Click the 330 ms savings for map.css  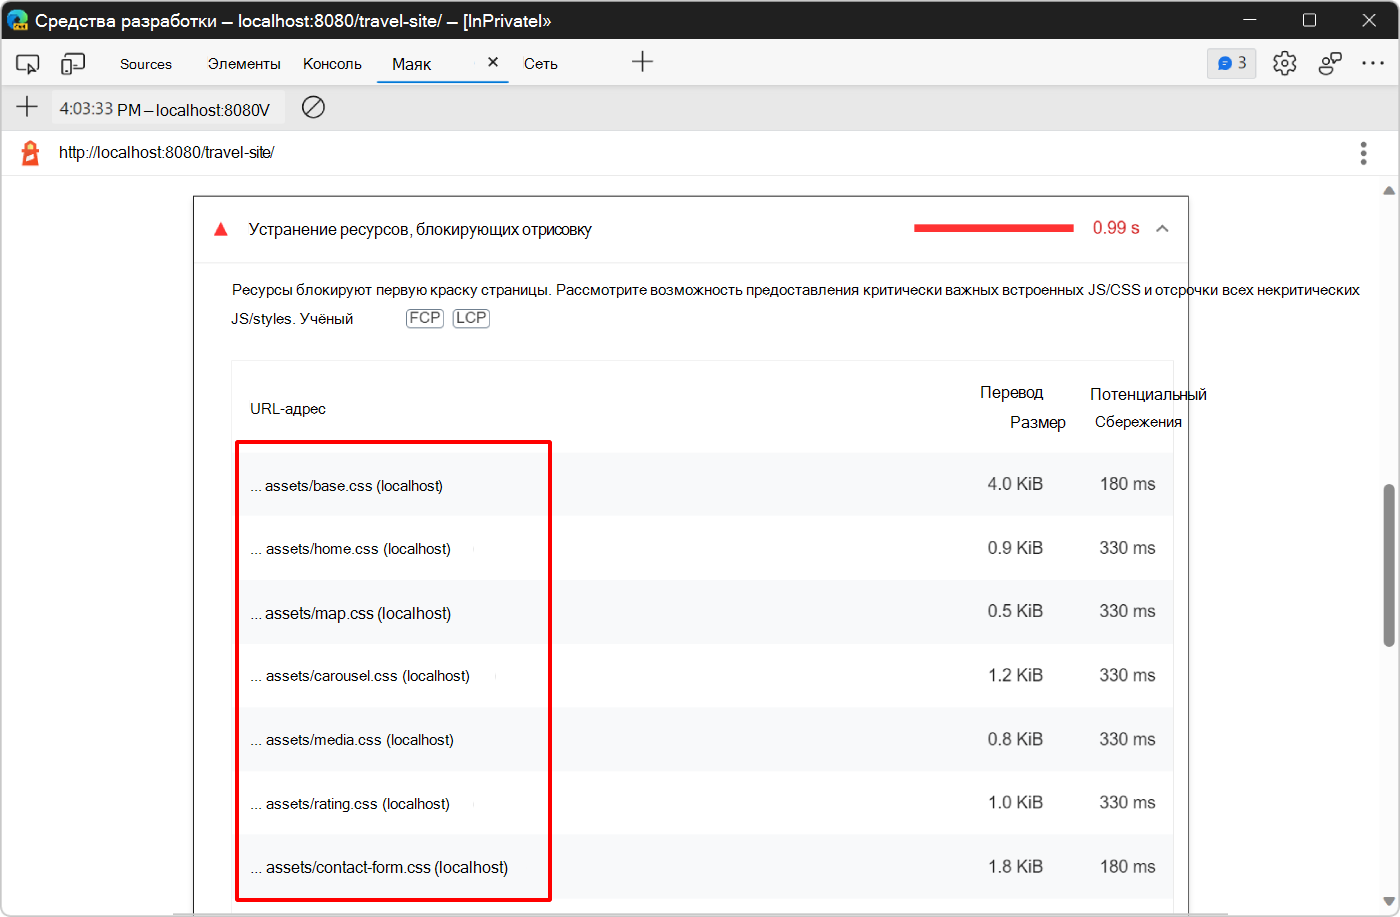1128,611
